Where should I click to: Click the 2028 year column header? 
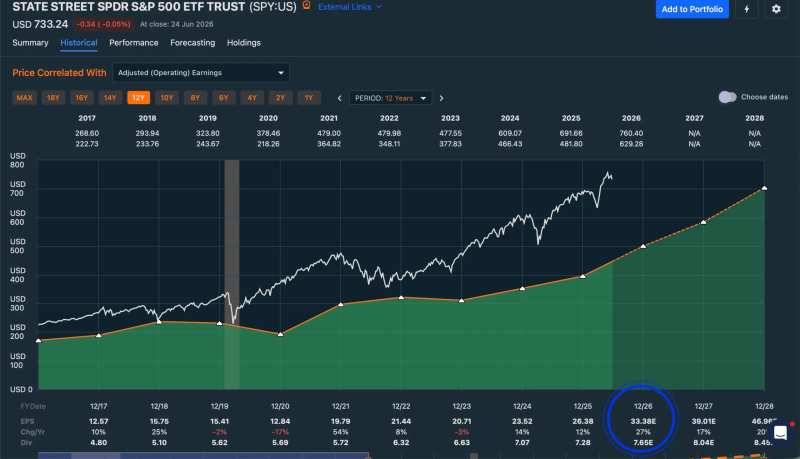[x=755, y=118]
